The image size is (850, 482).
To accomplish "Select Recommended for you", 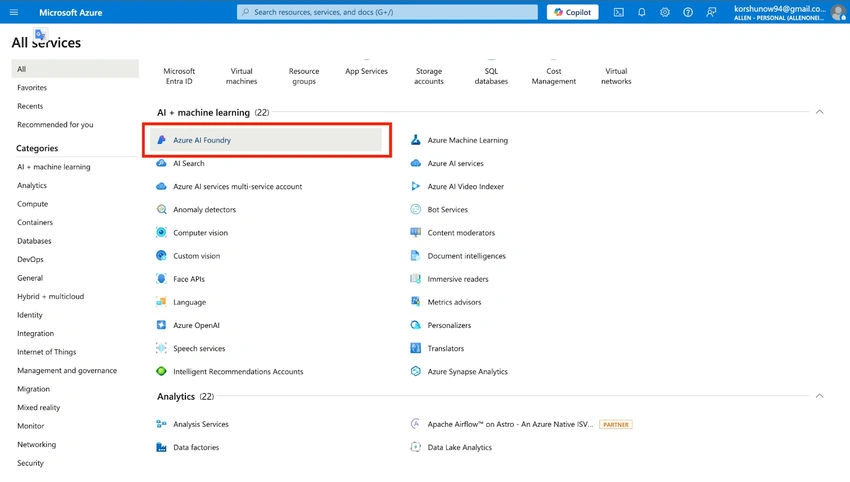I will coord(55,124).
